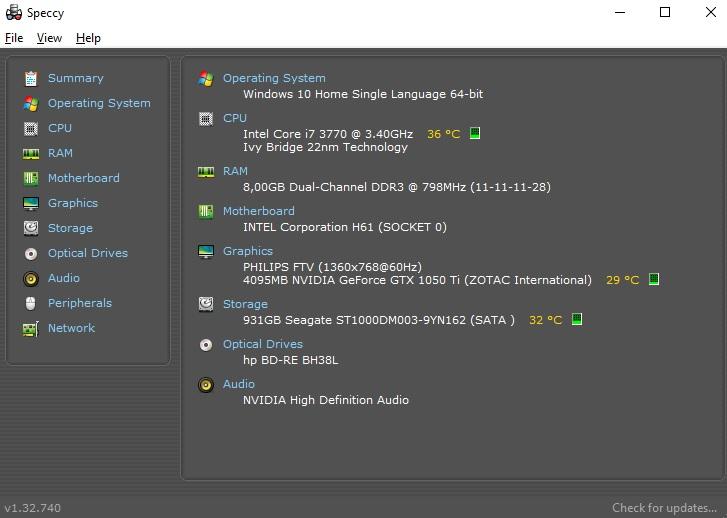Open the Peripherals mouse icon
The image size is (727, 518).
pyautogui.click(x=31, y=303)
